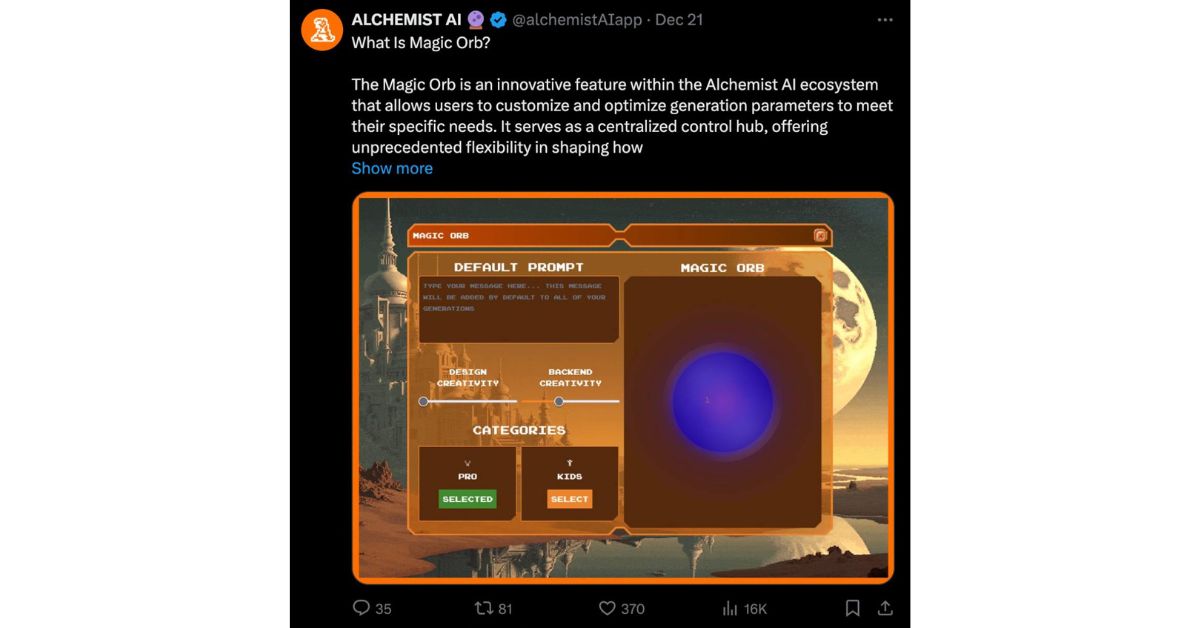This screenshot has height=628, width=1200.
Task: Click the verified blue checkmark badge
Action: click(497, 20)
